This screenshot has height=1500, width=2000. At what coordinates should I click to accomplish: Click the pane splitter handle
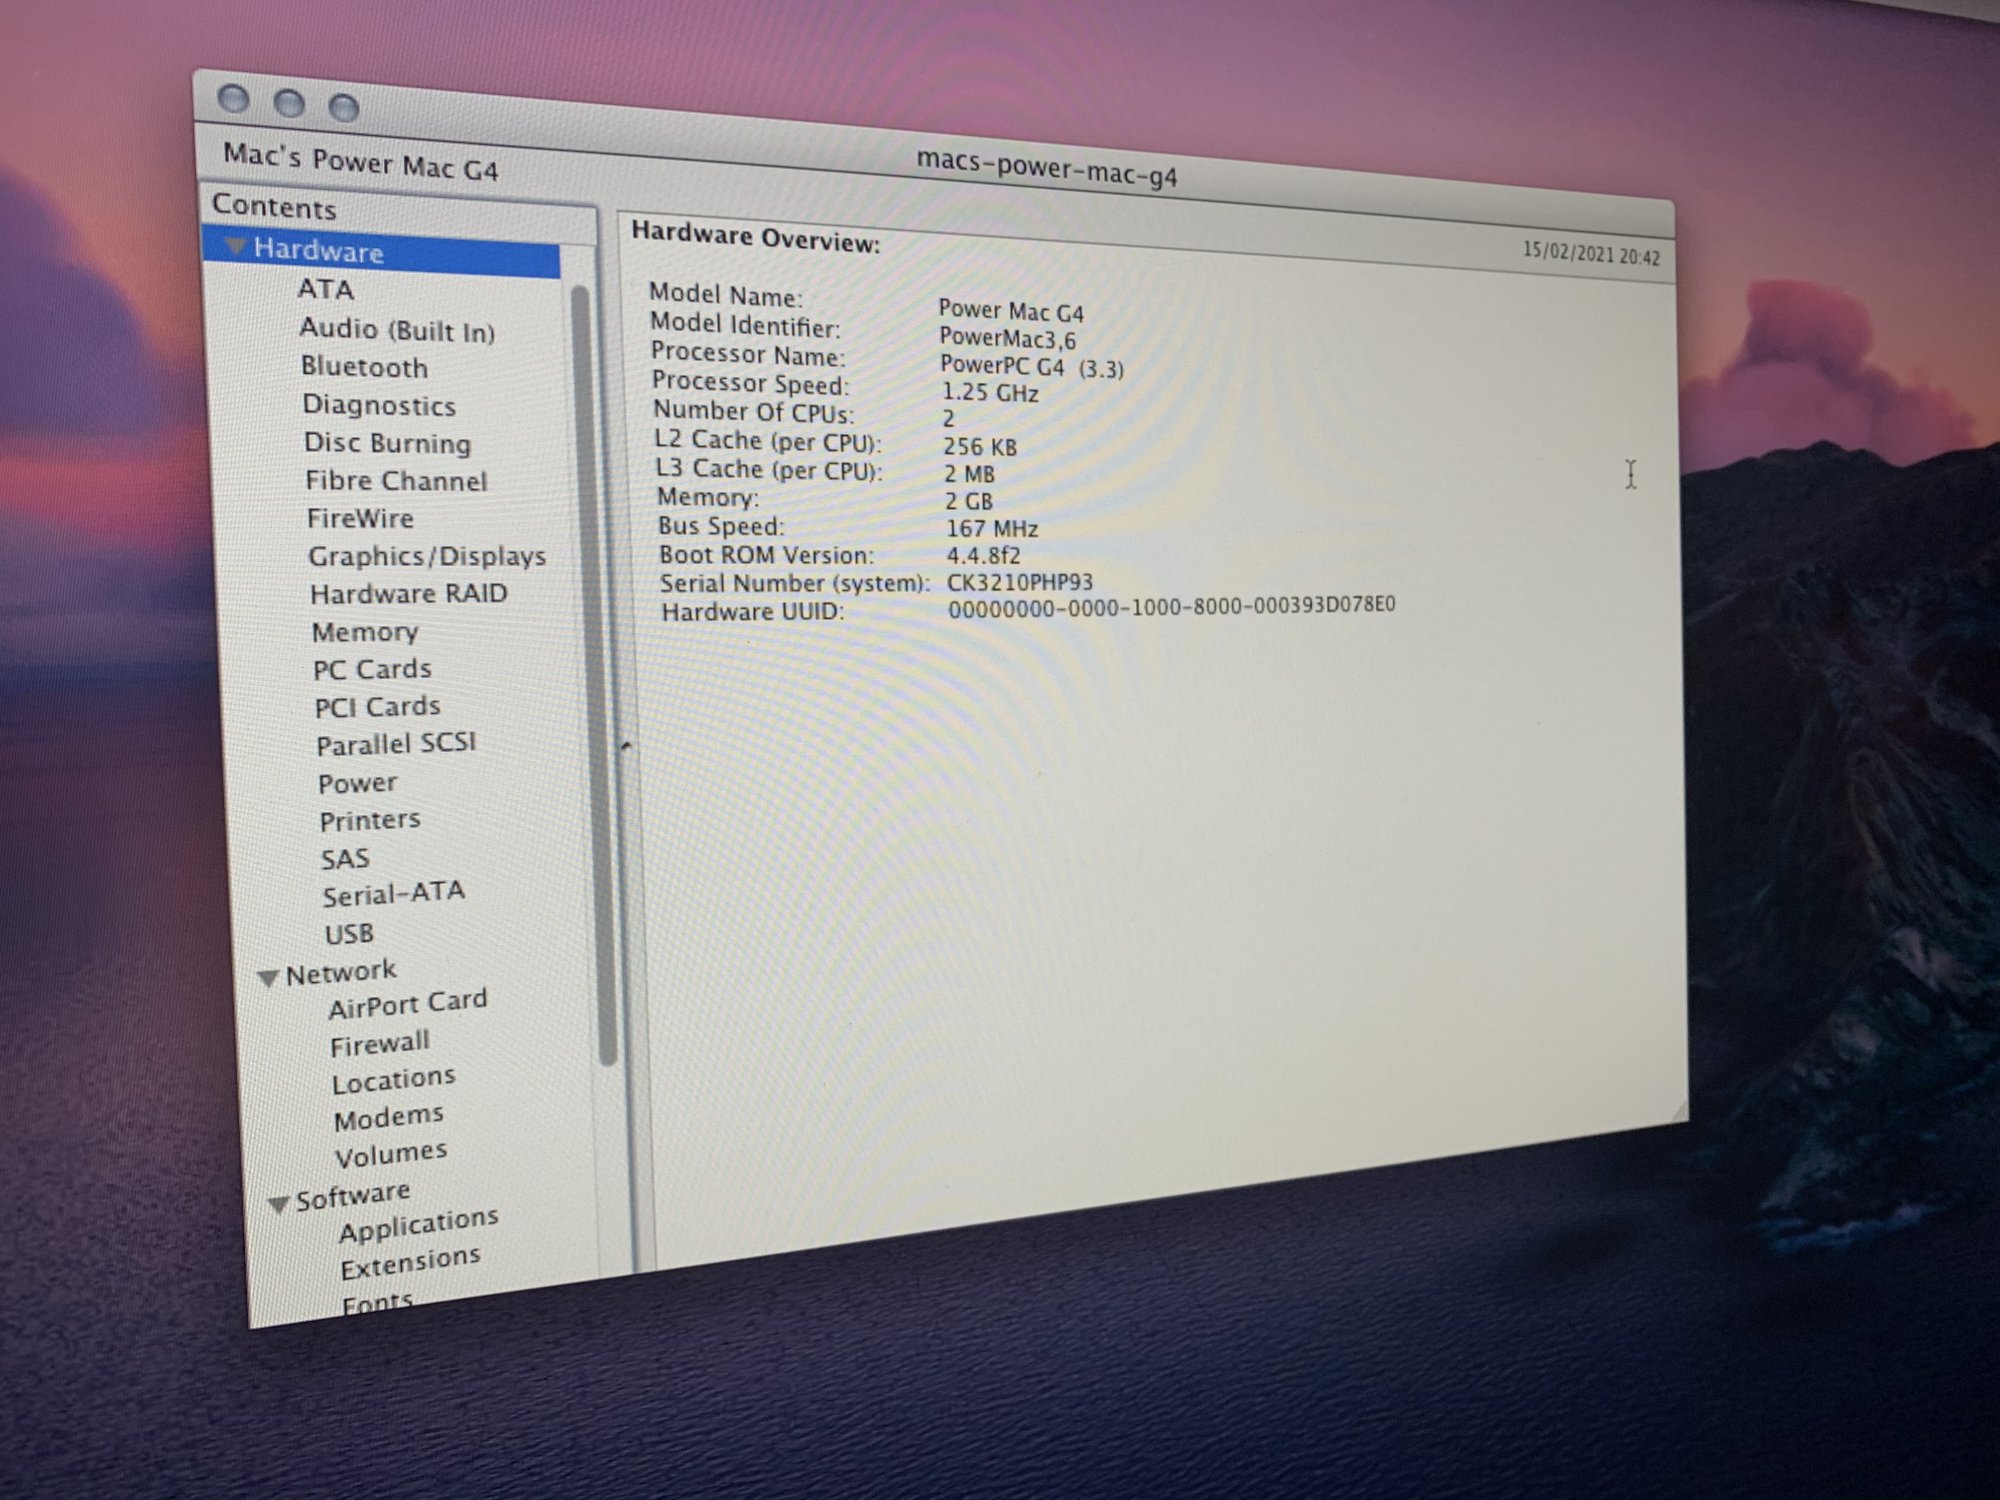coord(626,746)
